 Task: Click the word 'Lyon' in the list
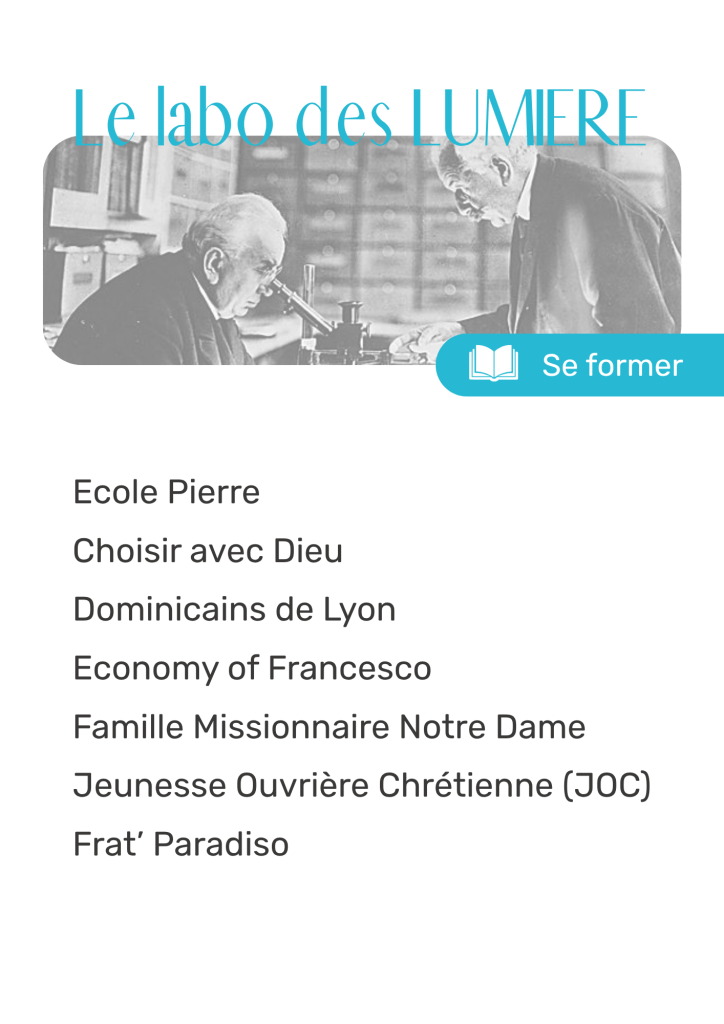tap(359, 610)
